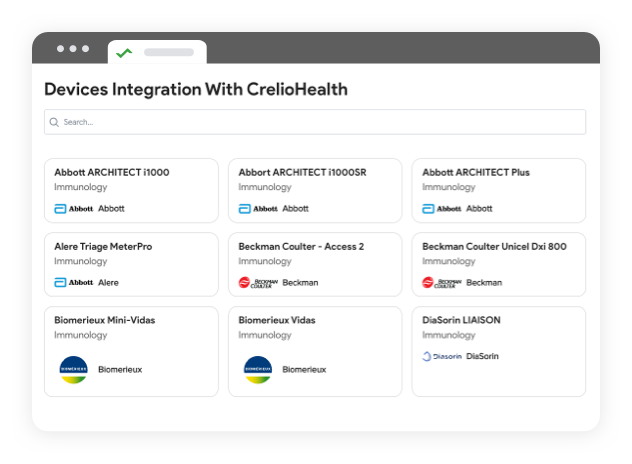This screenshot has width=632, height=464.
Task: Click Beckman Coulter logo in Unicel Dxi 800 card
Action: pyautogui.click(x=442, y=283)
